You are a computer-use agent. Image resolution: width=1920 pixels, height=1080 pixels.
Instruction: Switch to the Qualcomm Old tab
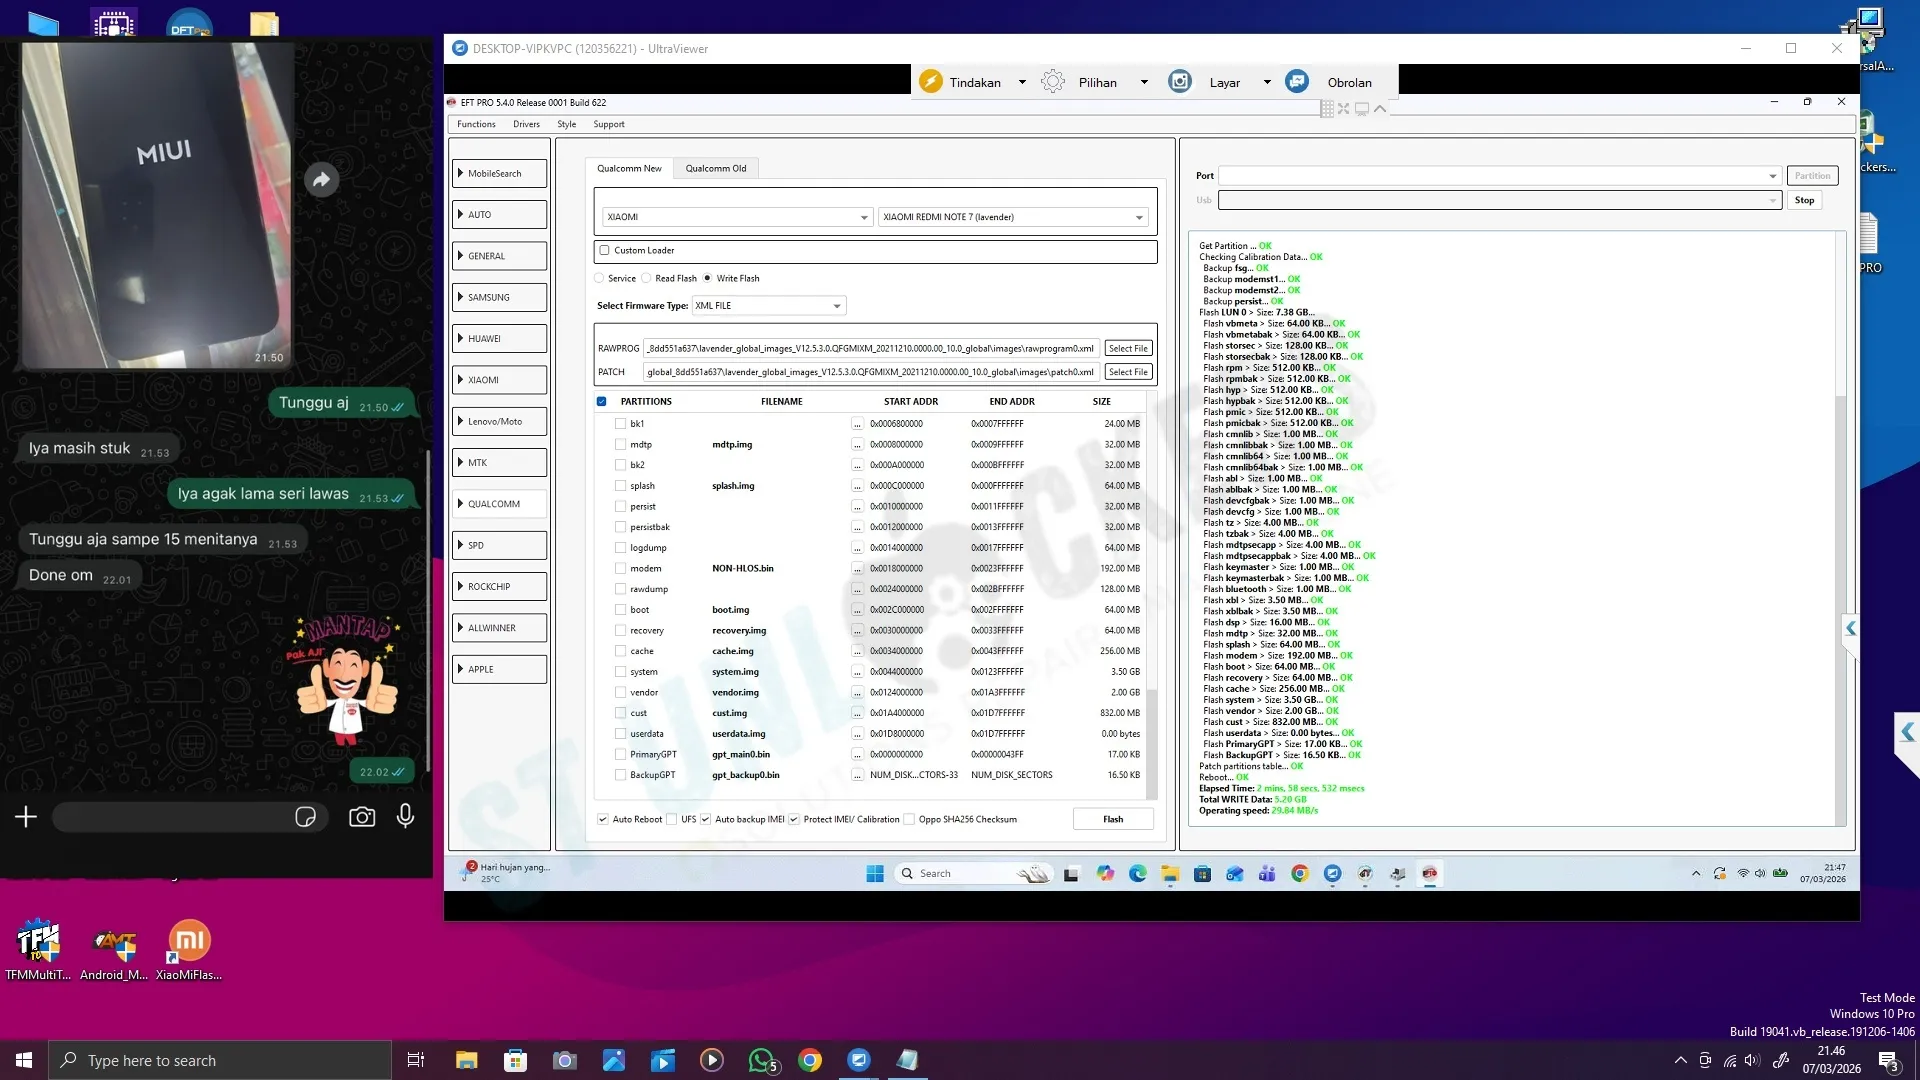[715, 168]
